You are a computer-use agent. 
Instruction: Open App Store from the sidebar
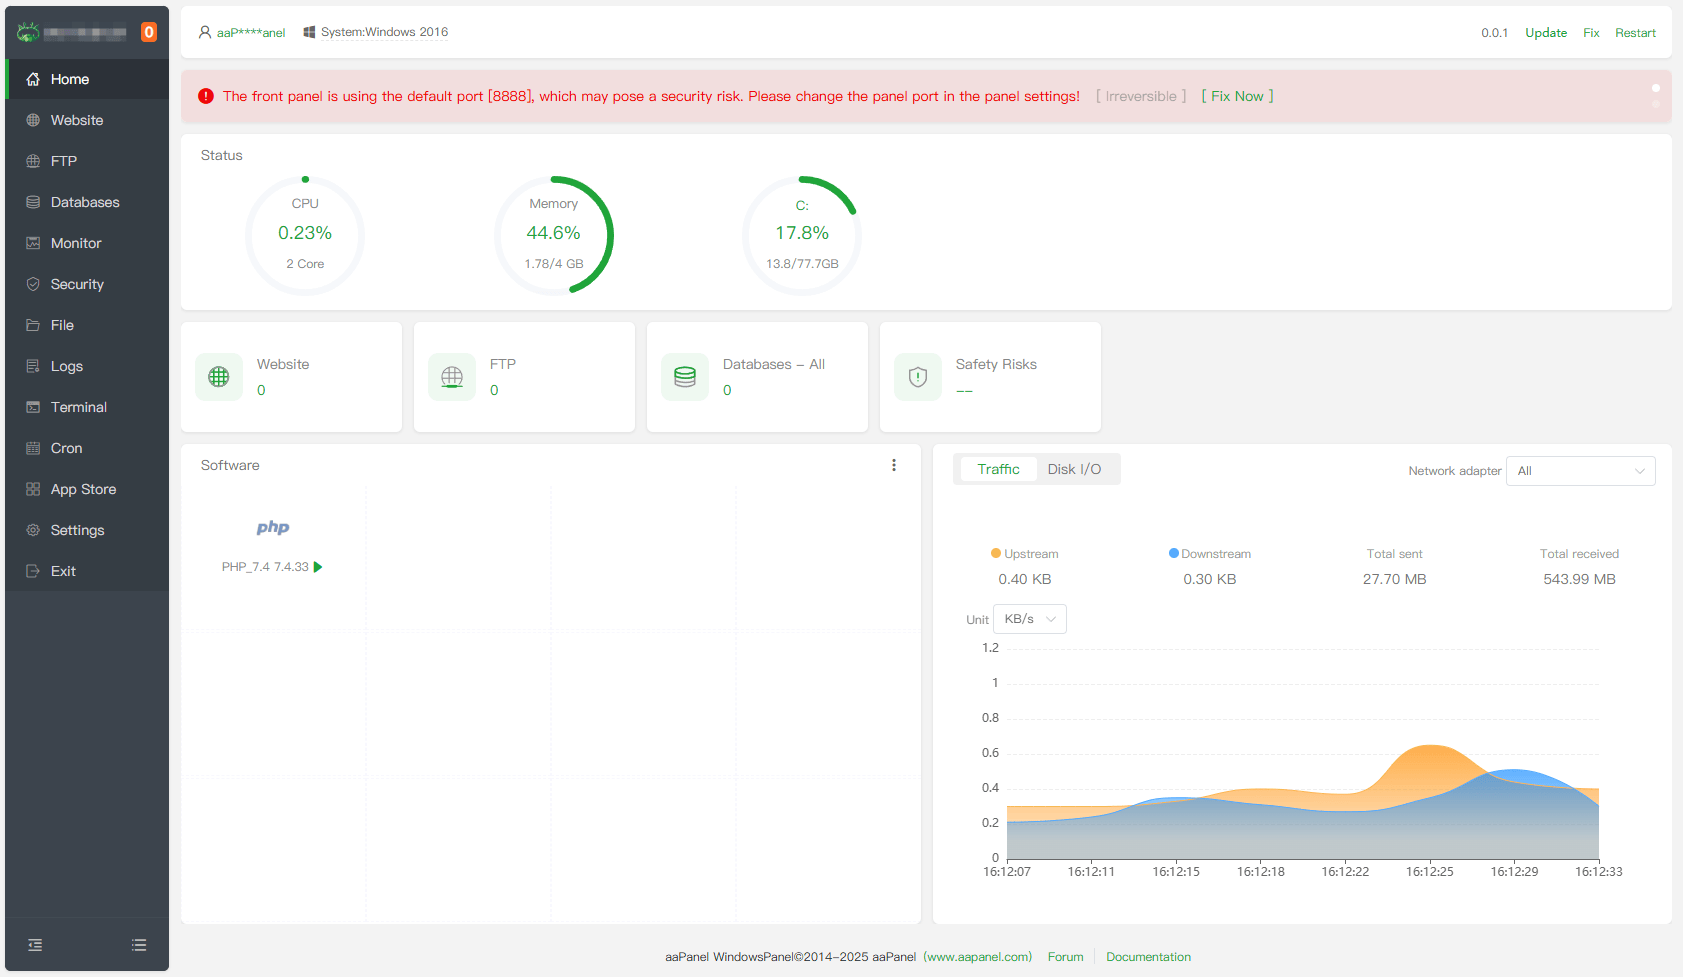tap(83, 489)
